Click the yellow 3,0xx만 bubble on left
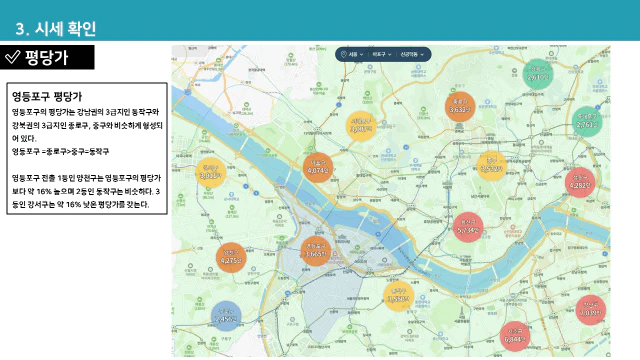The width and height of the screenshot is (640, 360). coord(211,173)
